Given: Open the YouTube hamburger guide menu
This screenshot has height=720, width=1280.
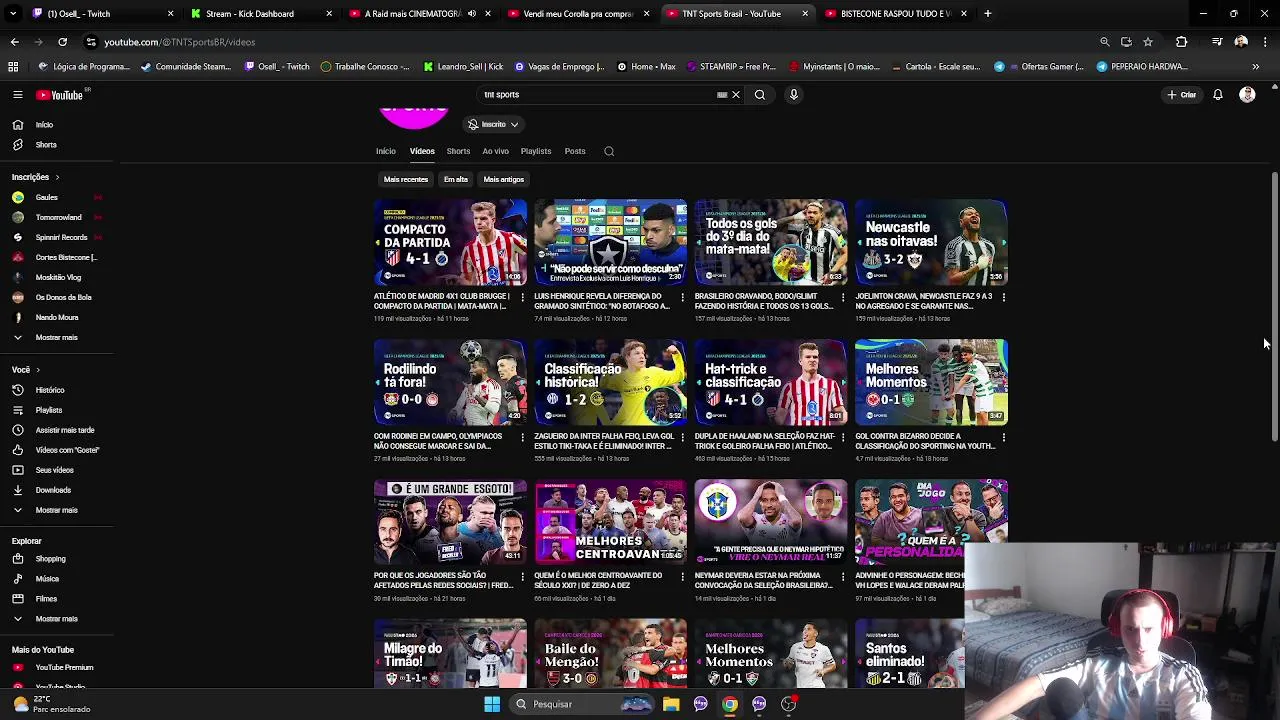Looking at the screenshot, I should tap(17, 95).
